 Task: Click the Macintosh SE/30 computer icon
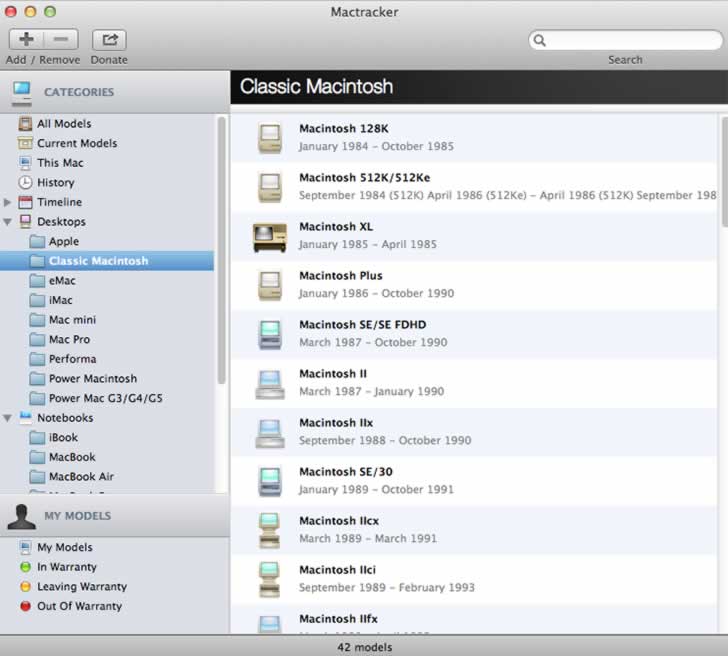click(x=270, y=481)
